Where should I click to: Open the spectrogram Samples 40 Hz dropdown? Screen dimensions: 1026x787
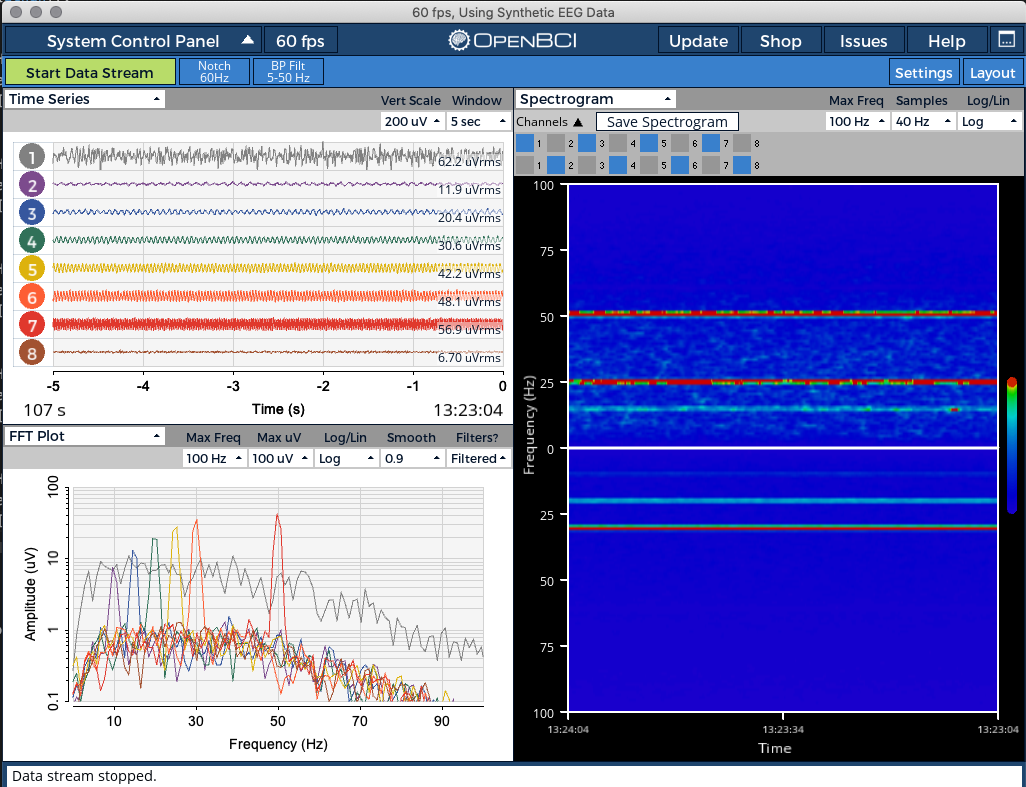pyautogui.click(x=922, y=121)
